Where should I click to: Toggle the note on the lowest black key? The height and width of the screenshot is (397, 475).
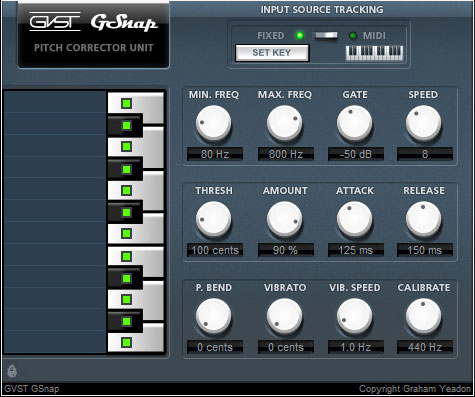point(126,321)
